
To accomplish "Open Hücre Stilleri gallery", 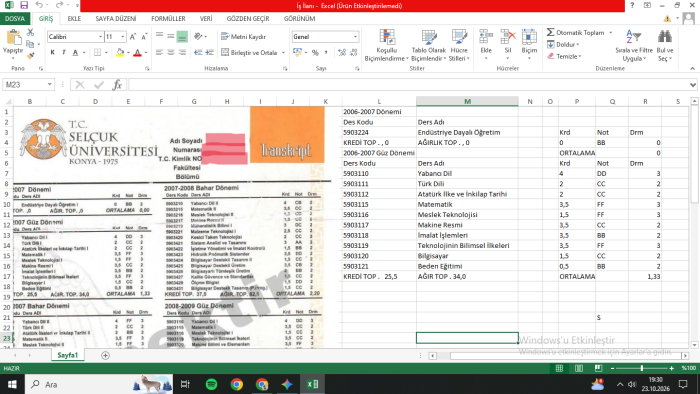I will click(459, 45).
